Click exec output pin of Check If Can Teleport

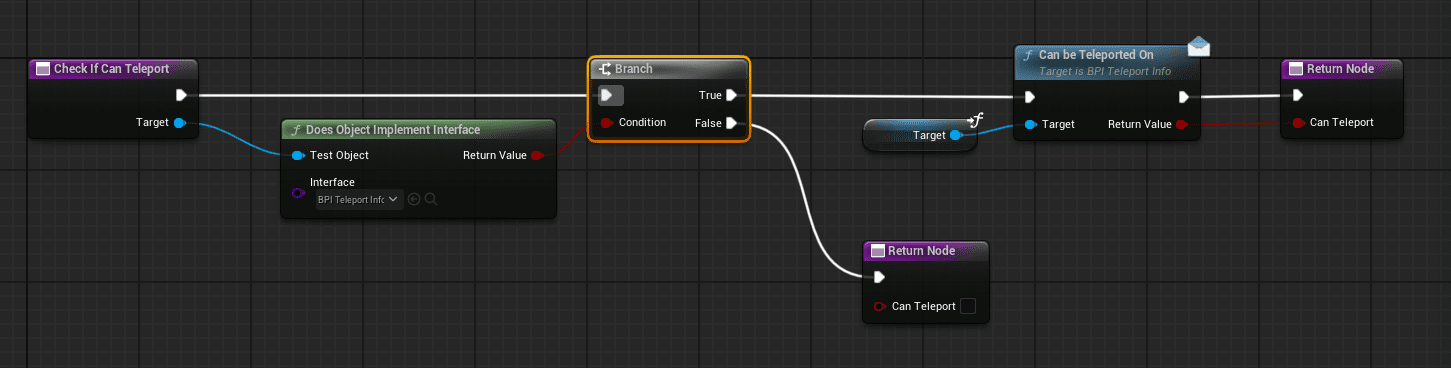point(181,96)
